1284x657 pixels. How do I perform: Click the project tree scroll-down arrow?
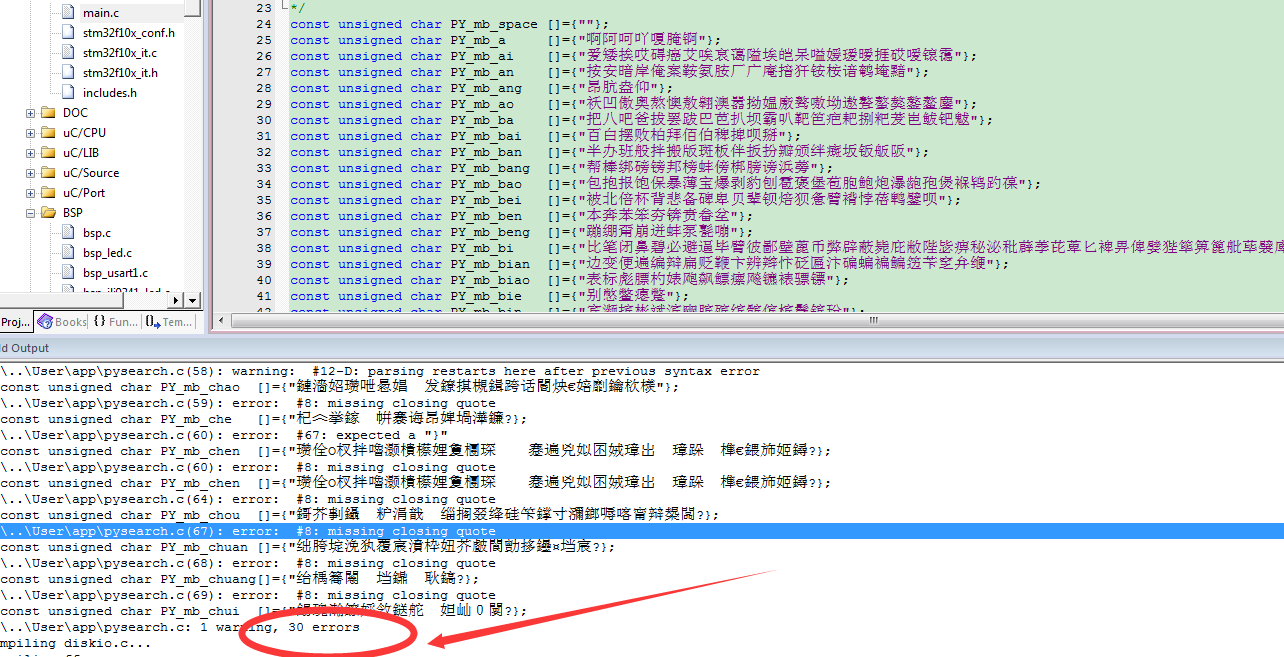click(192, 299)
